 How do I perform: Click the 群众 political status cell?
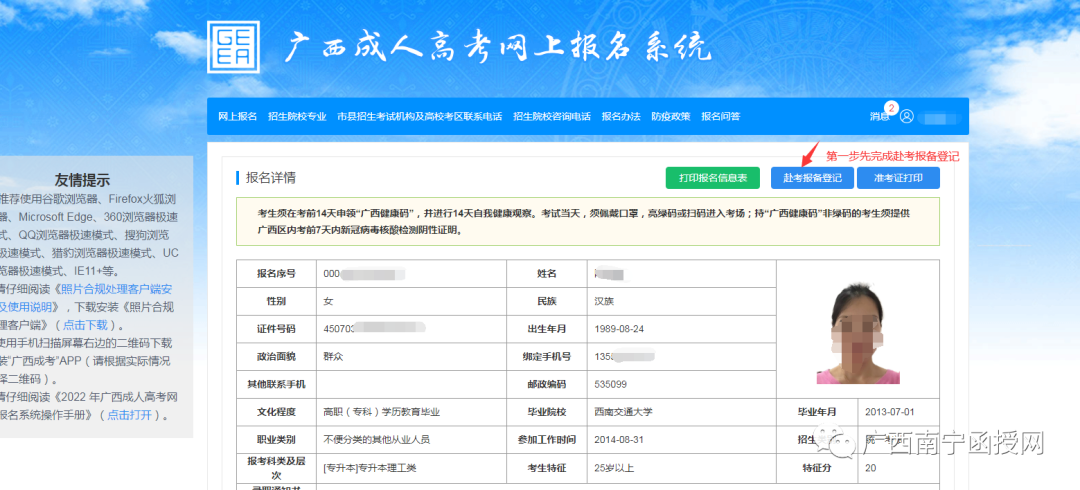click(x=411, y=356)
